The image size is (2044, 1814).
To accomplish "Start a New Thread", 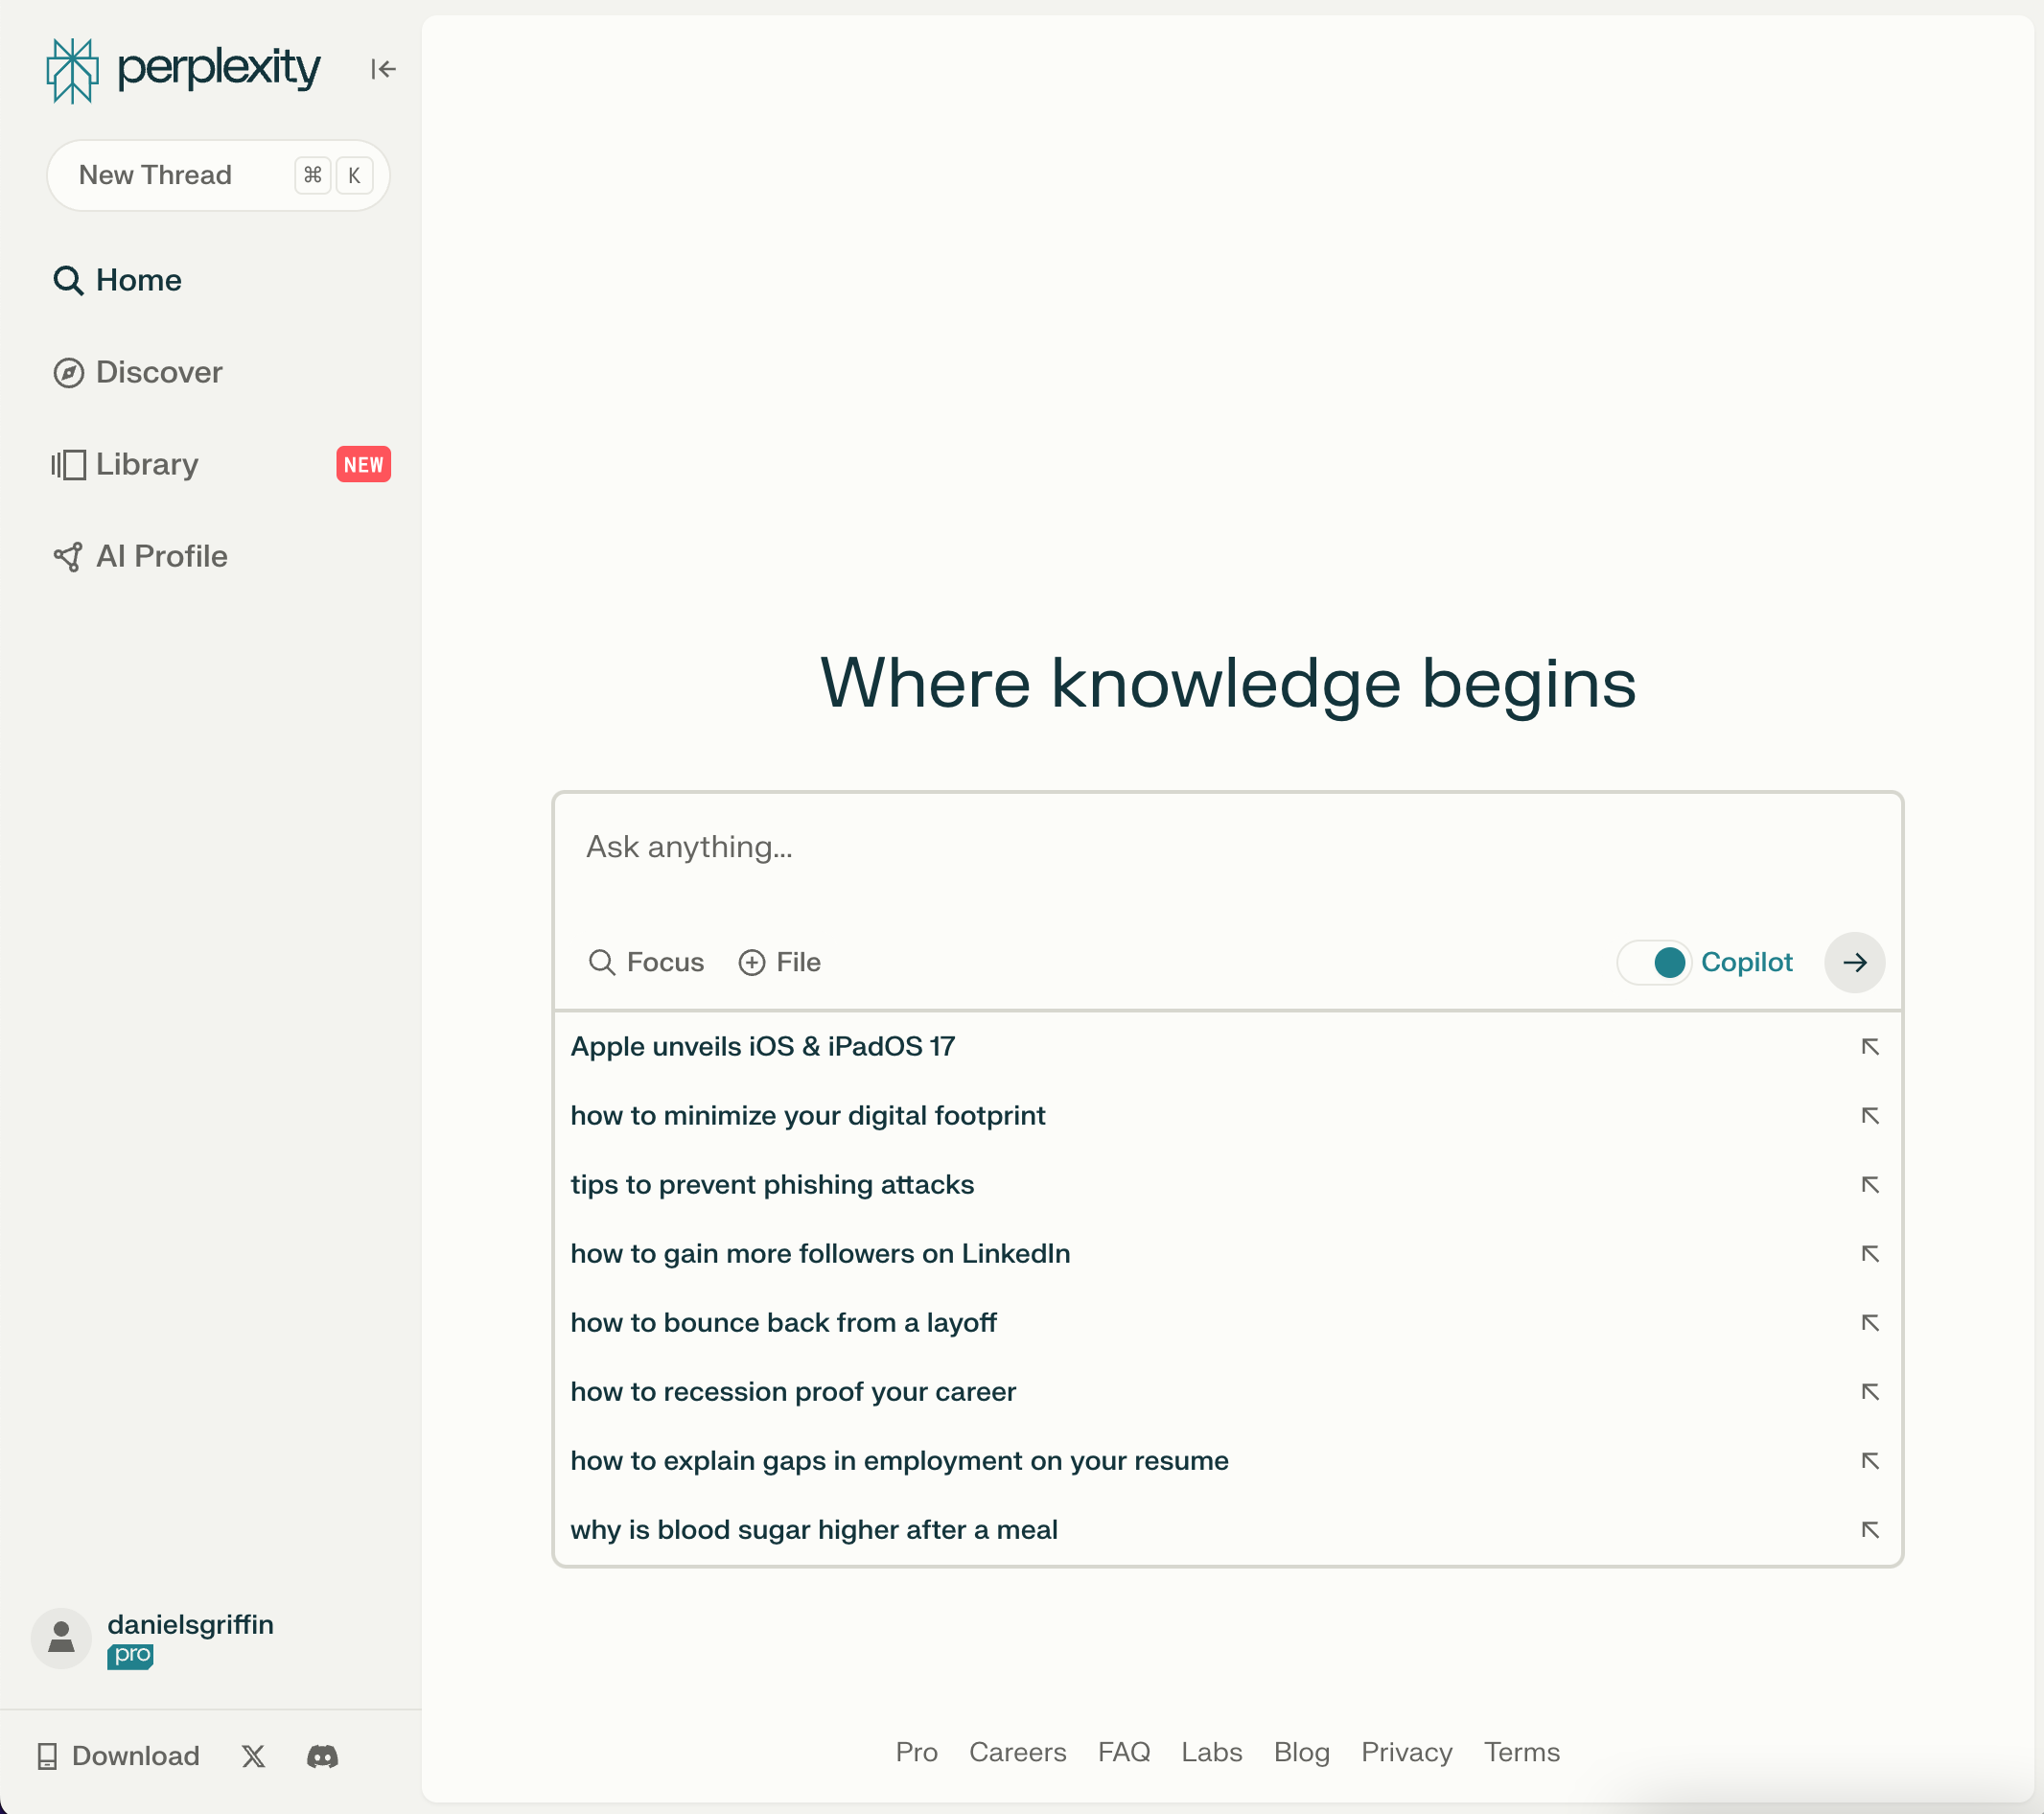I will click(218, 175).
